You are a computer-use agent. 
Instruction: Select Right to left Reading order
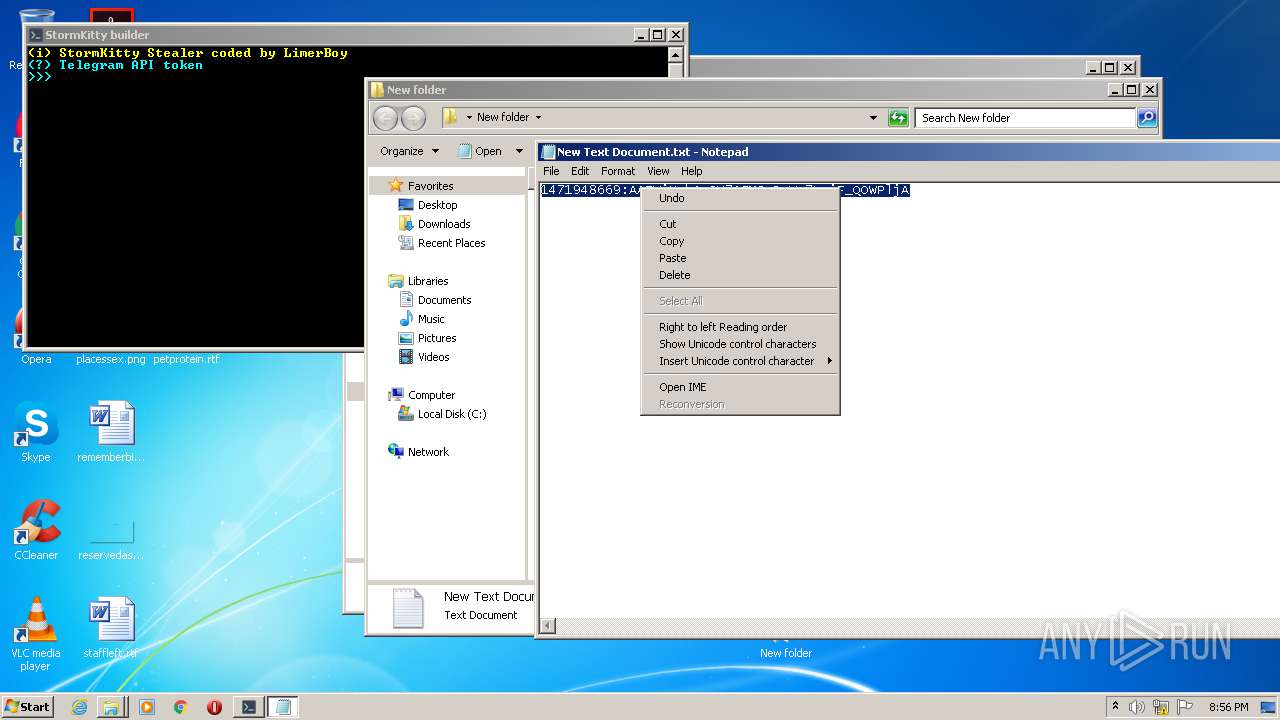[739, 327]
